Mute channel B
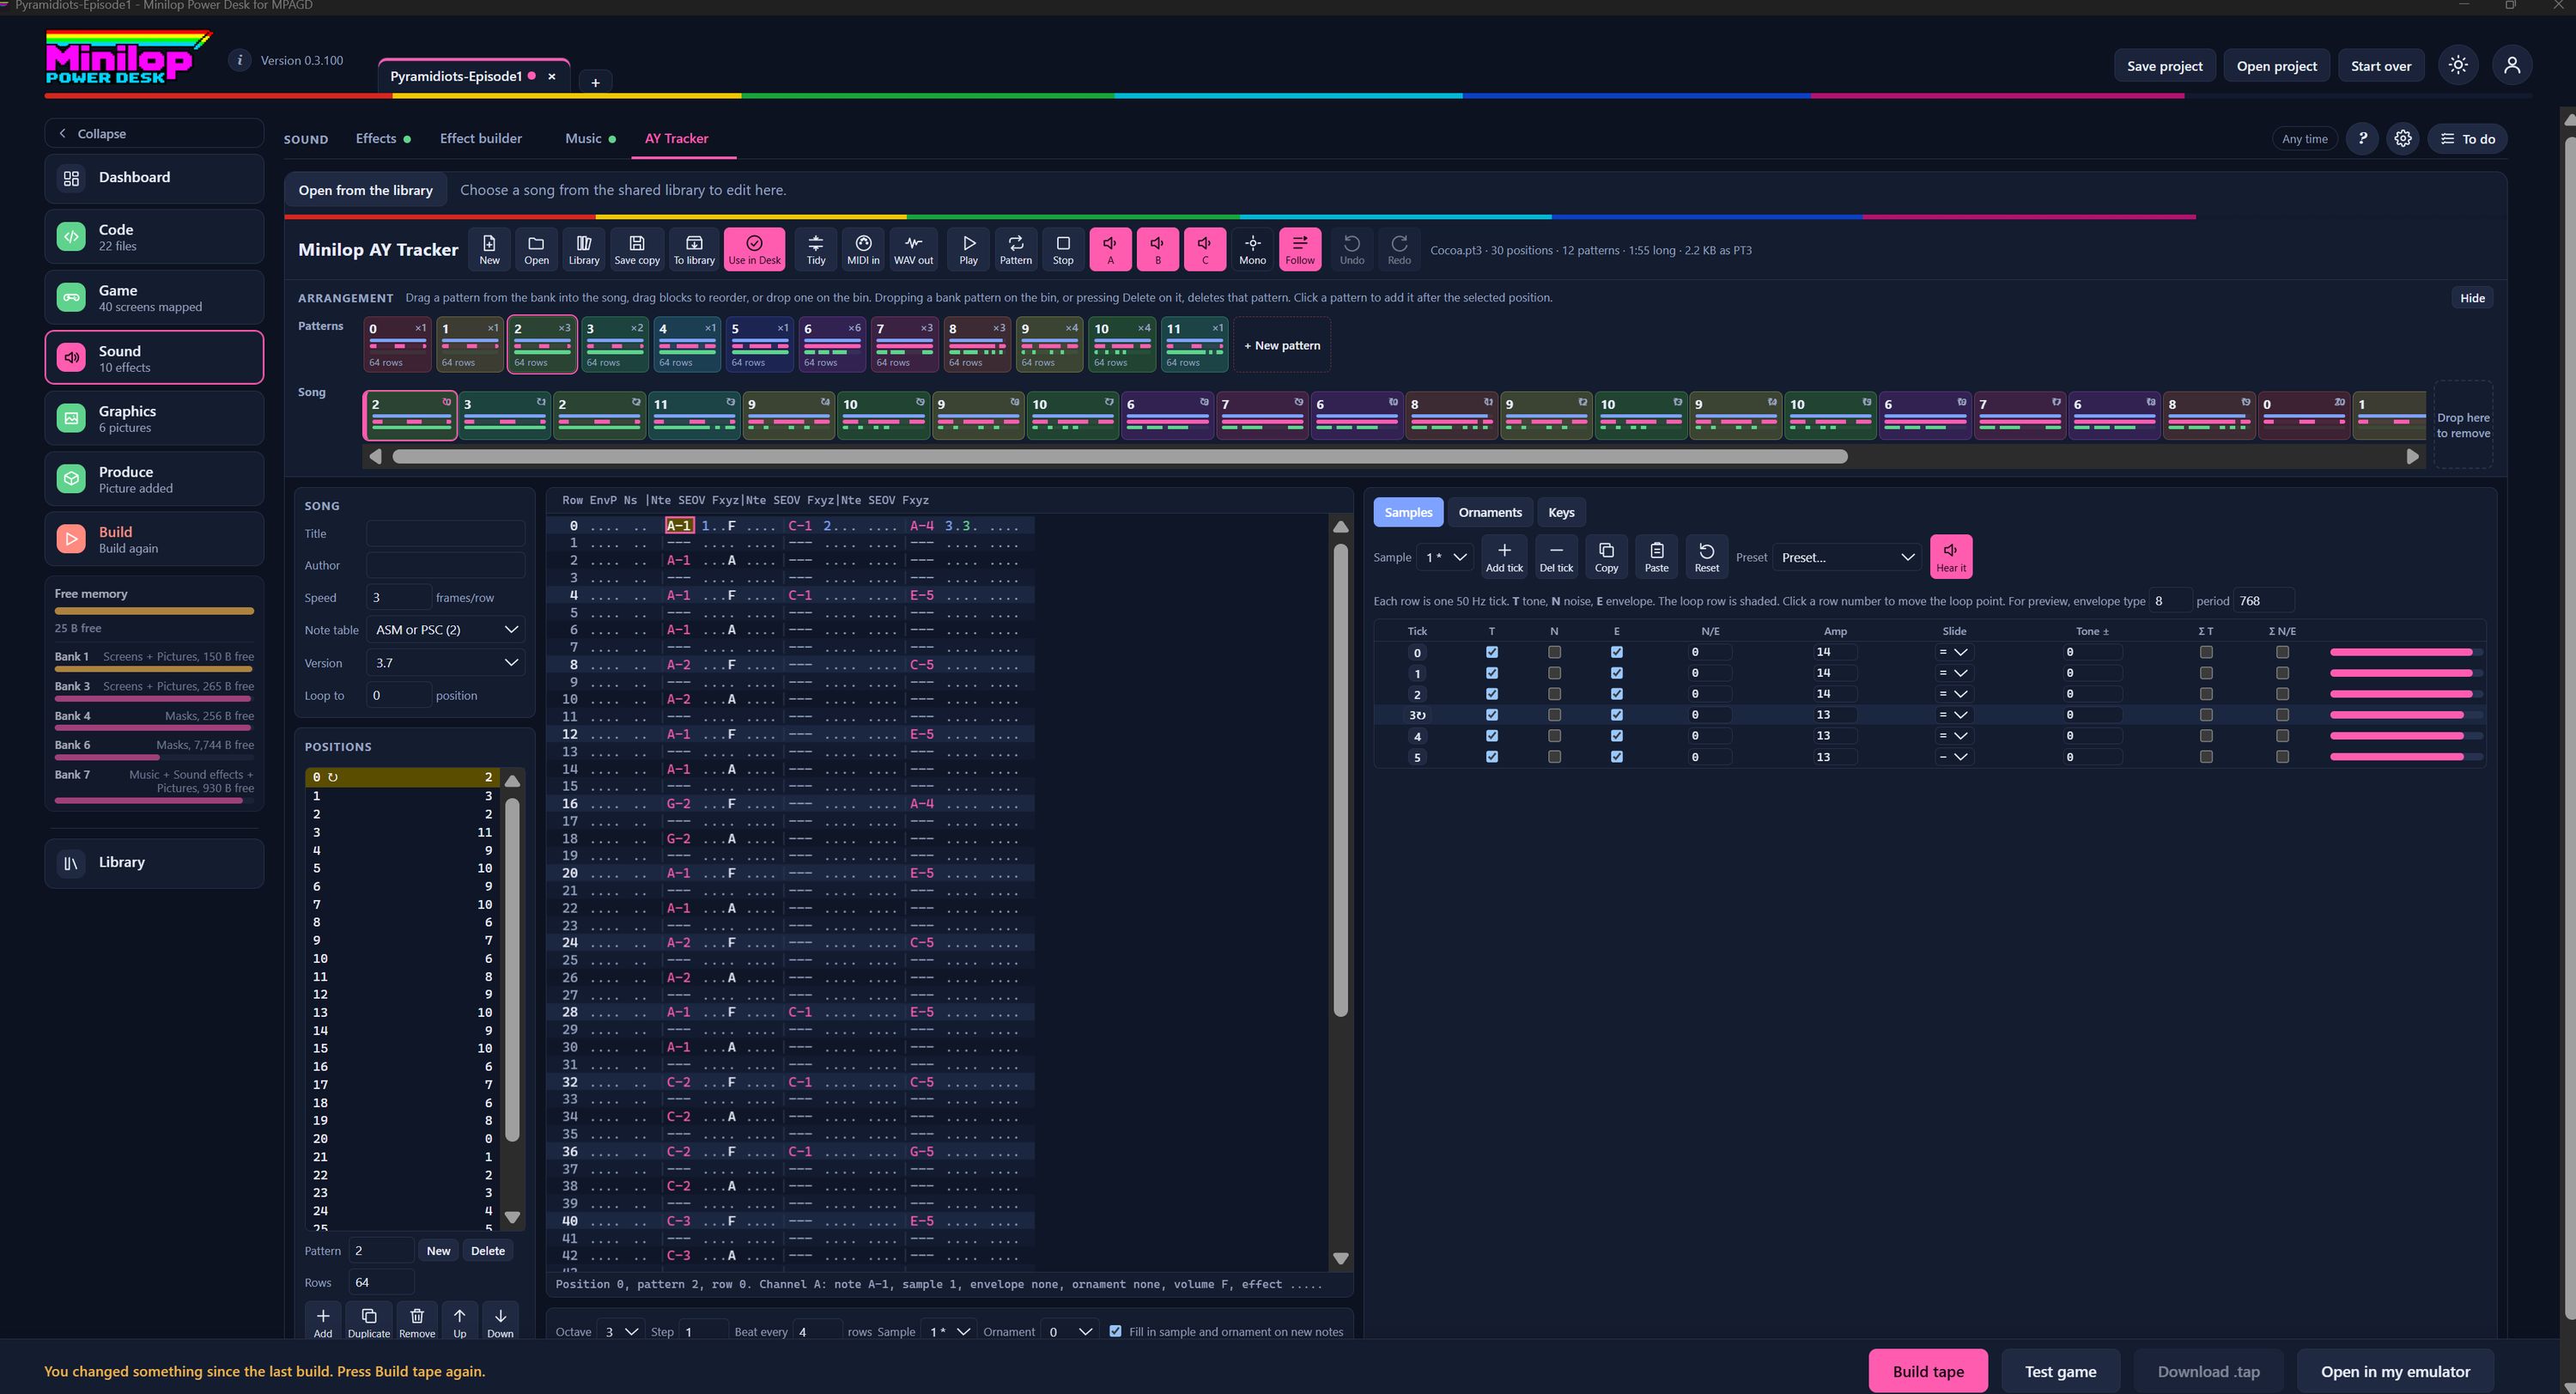Screen dimensions: 2576x1394 pos(1157,249)
